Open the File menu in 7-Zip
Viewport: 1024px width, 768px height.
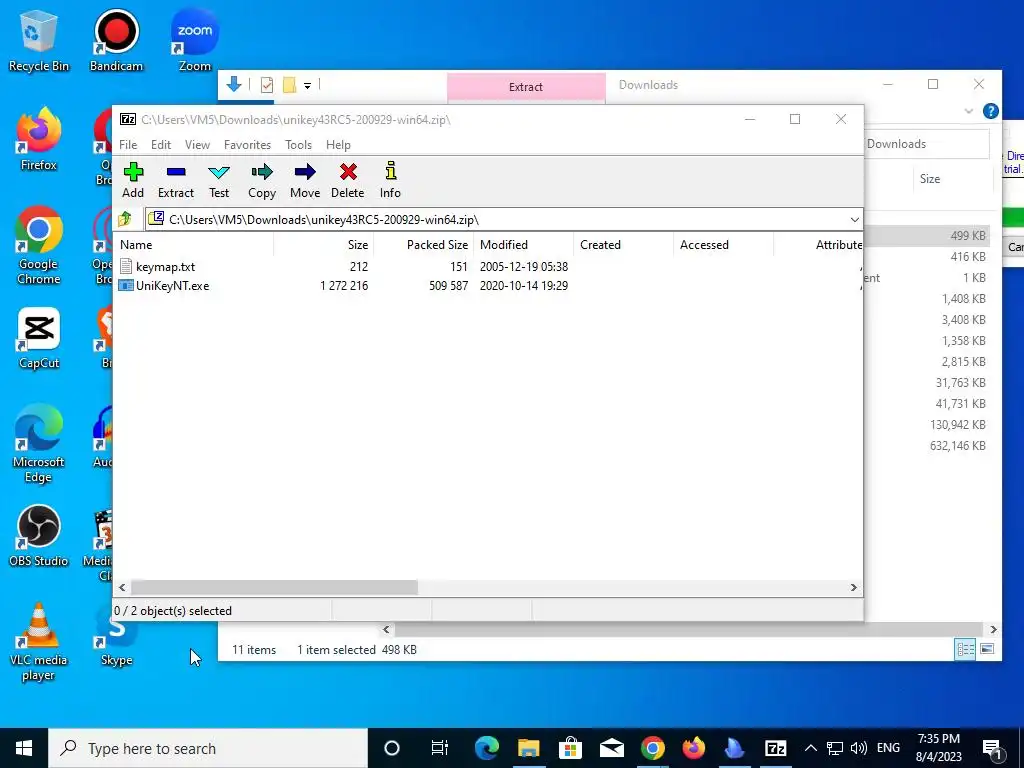(x=128, y=145)
